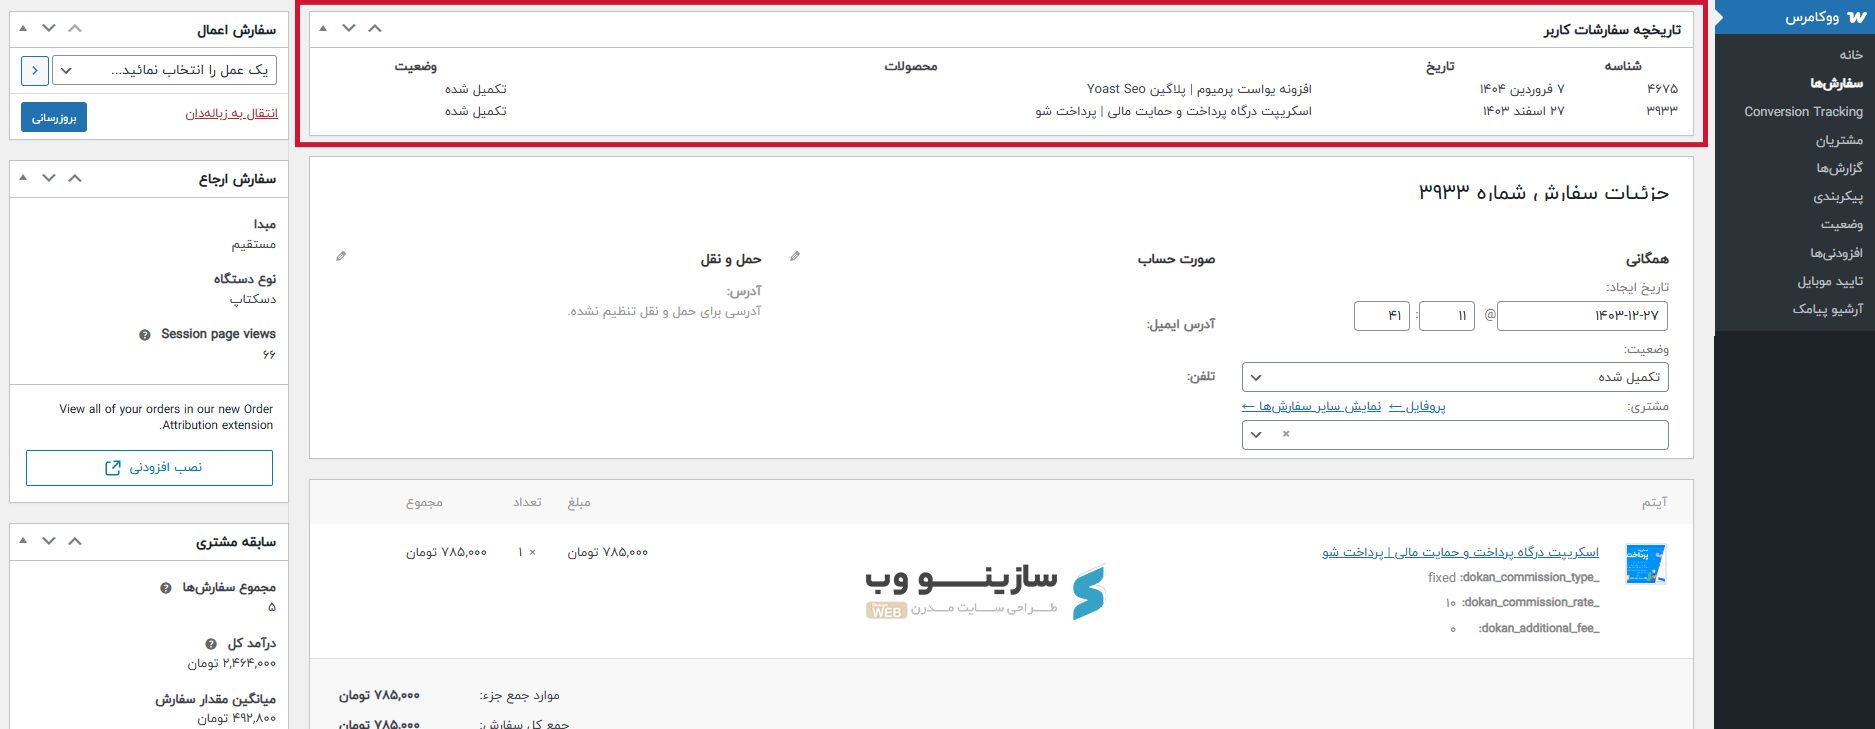Open وضعیت status menu item in sidebar
The width and height of the screenshot is (1875, 729).
click(x=1842, y=224)
